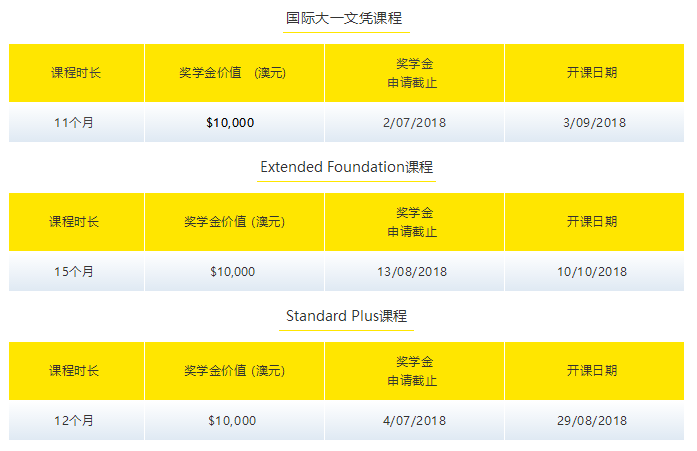The image size is (697, 451).
Task: Select the 15个月 duration cell
Action: pyautogui.click(x=74, y=272)
